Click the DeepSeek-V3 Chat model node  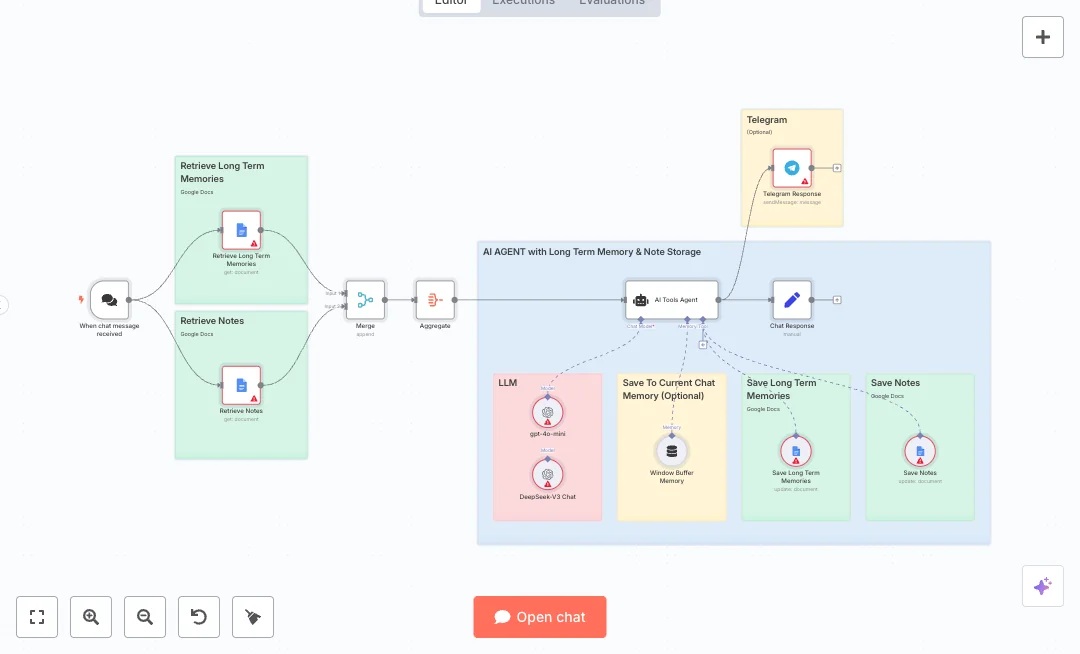tap(548, 474)
